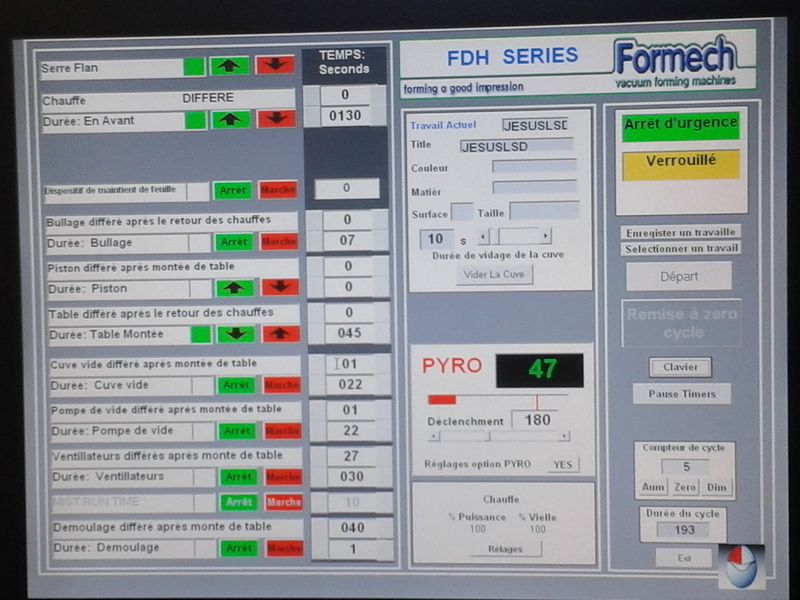
Task: Click the Travail Actuel field
Action: [x=535, y=126]
